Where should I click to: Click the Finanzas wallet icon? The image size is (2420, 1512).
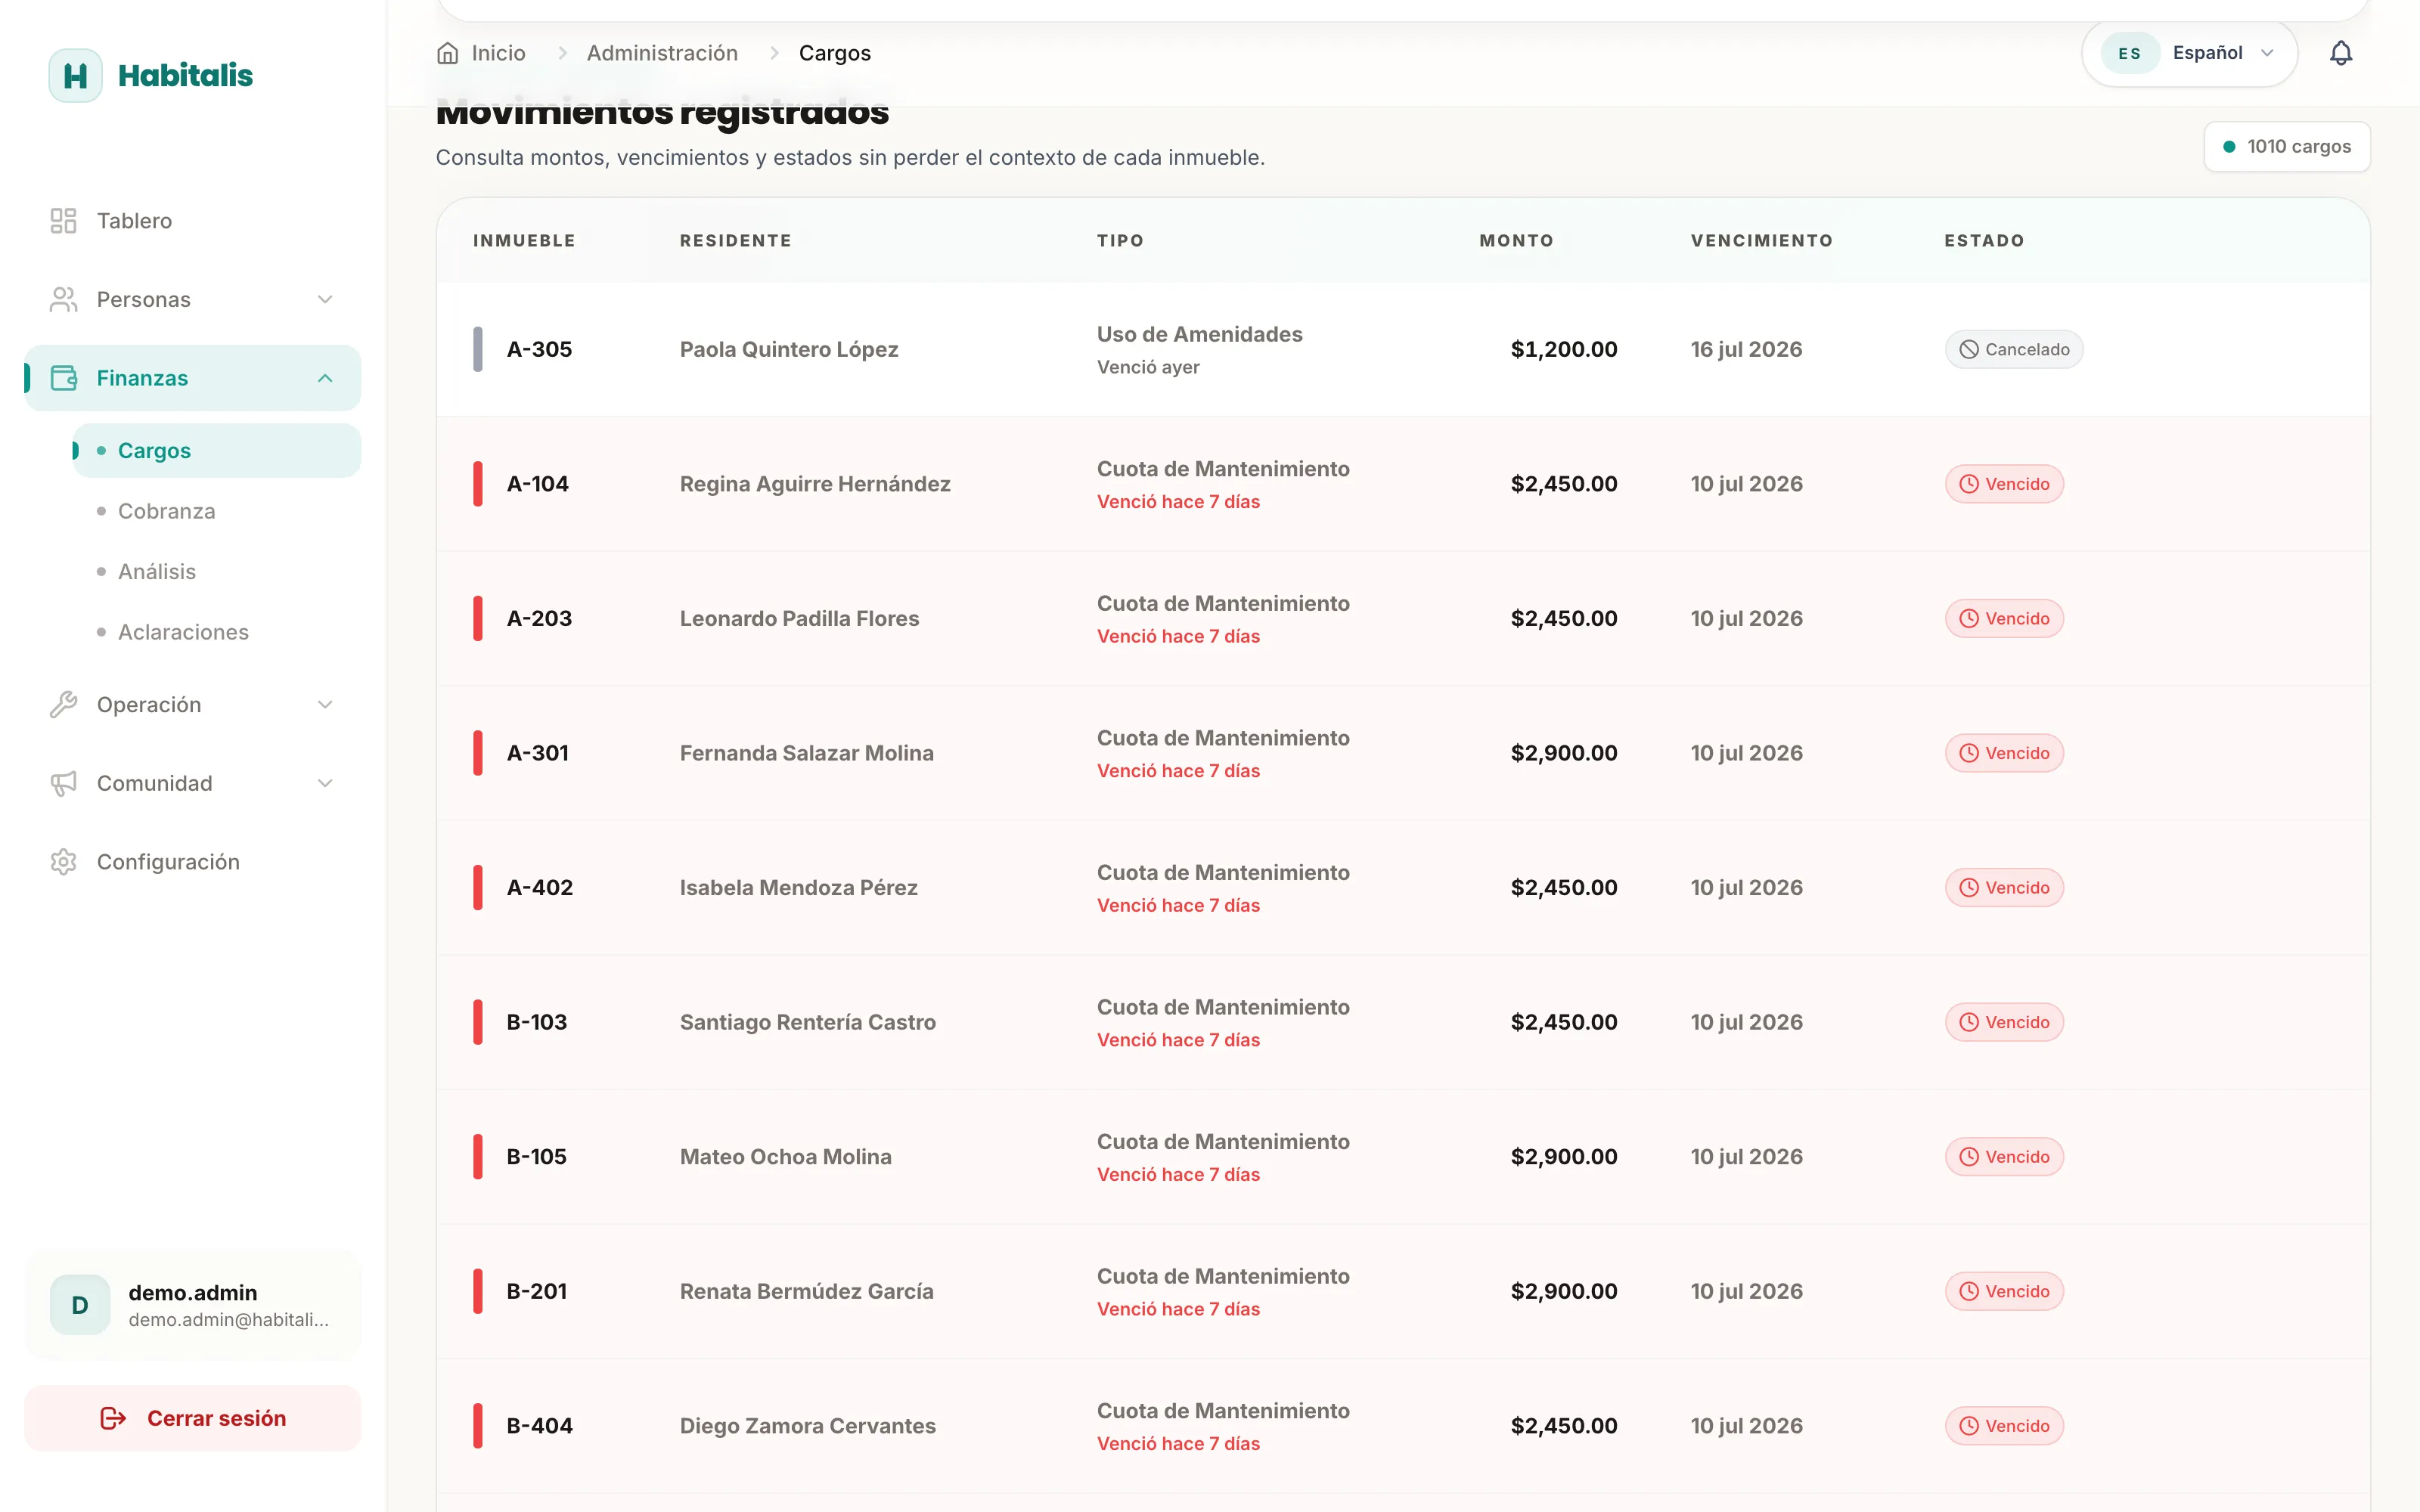(x=63, y=378)
